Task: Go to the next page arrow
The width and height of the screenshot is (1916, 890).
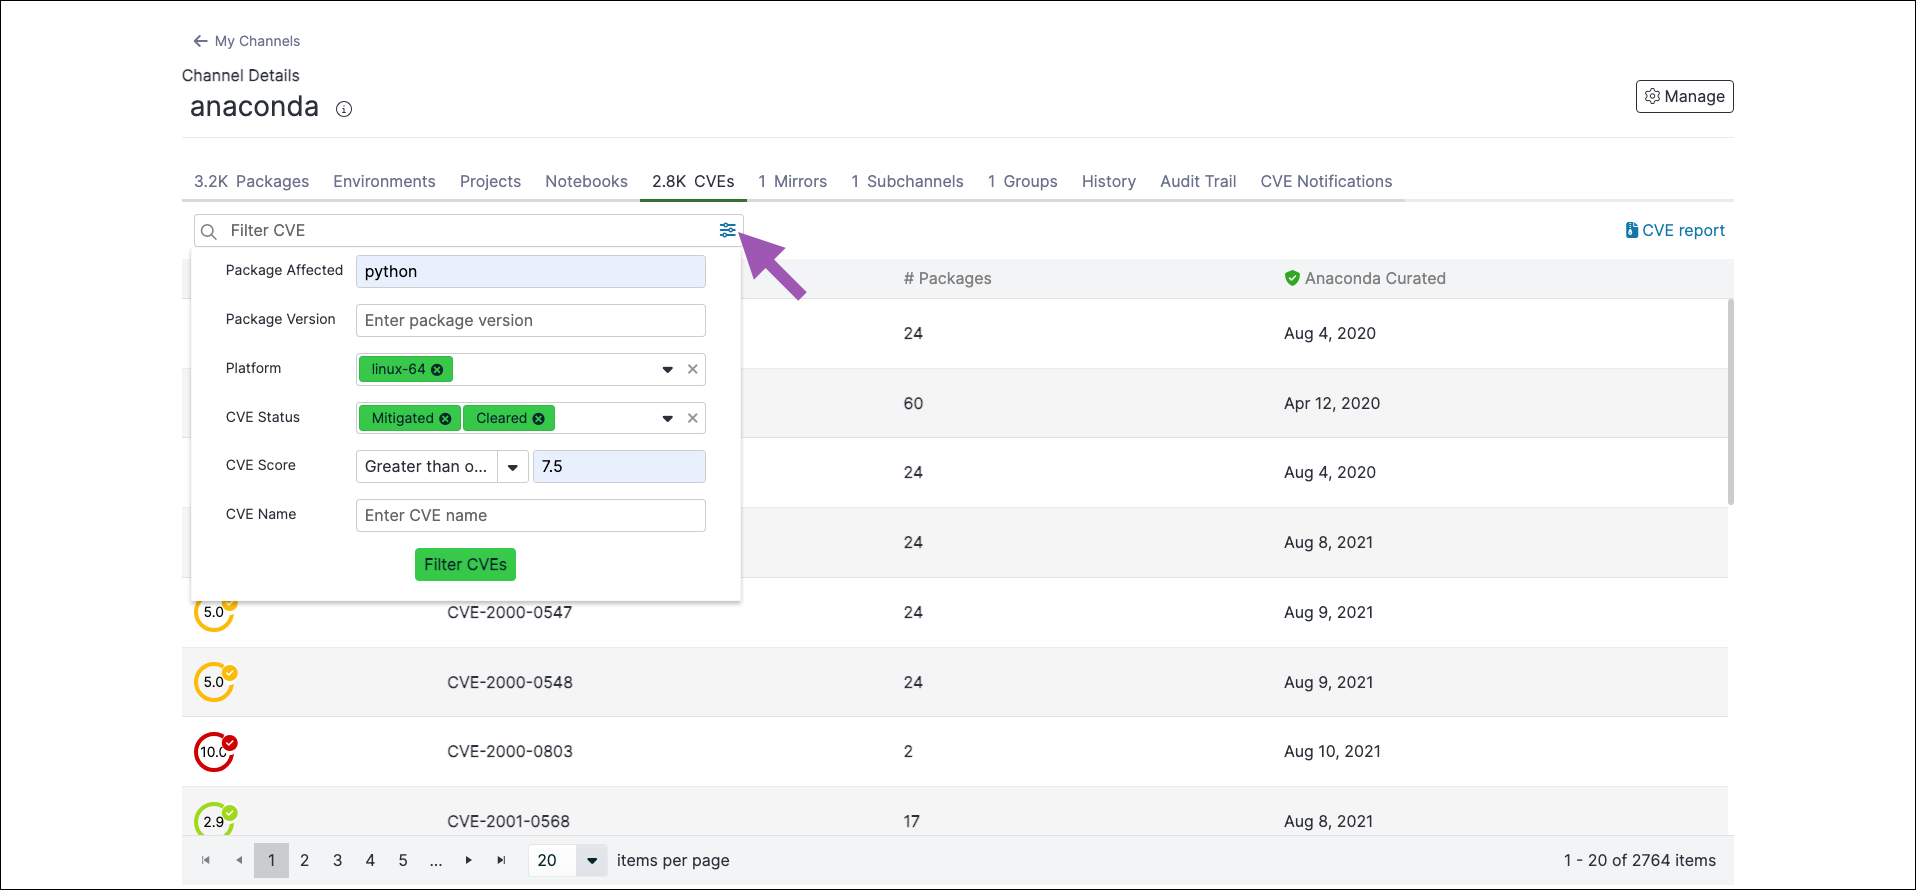Action: tap(468, 860)
